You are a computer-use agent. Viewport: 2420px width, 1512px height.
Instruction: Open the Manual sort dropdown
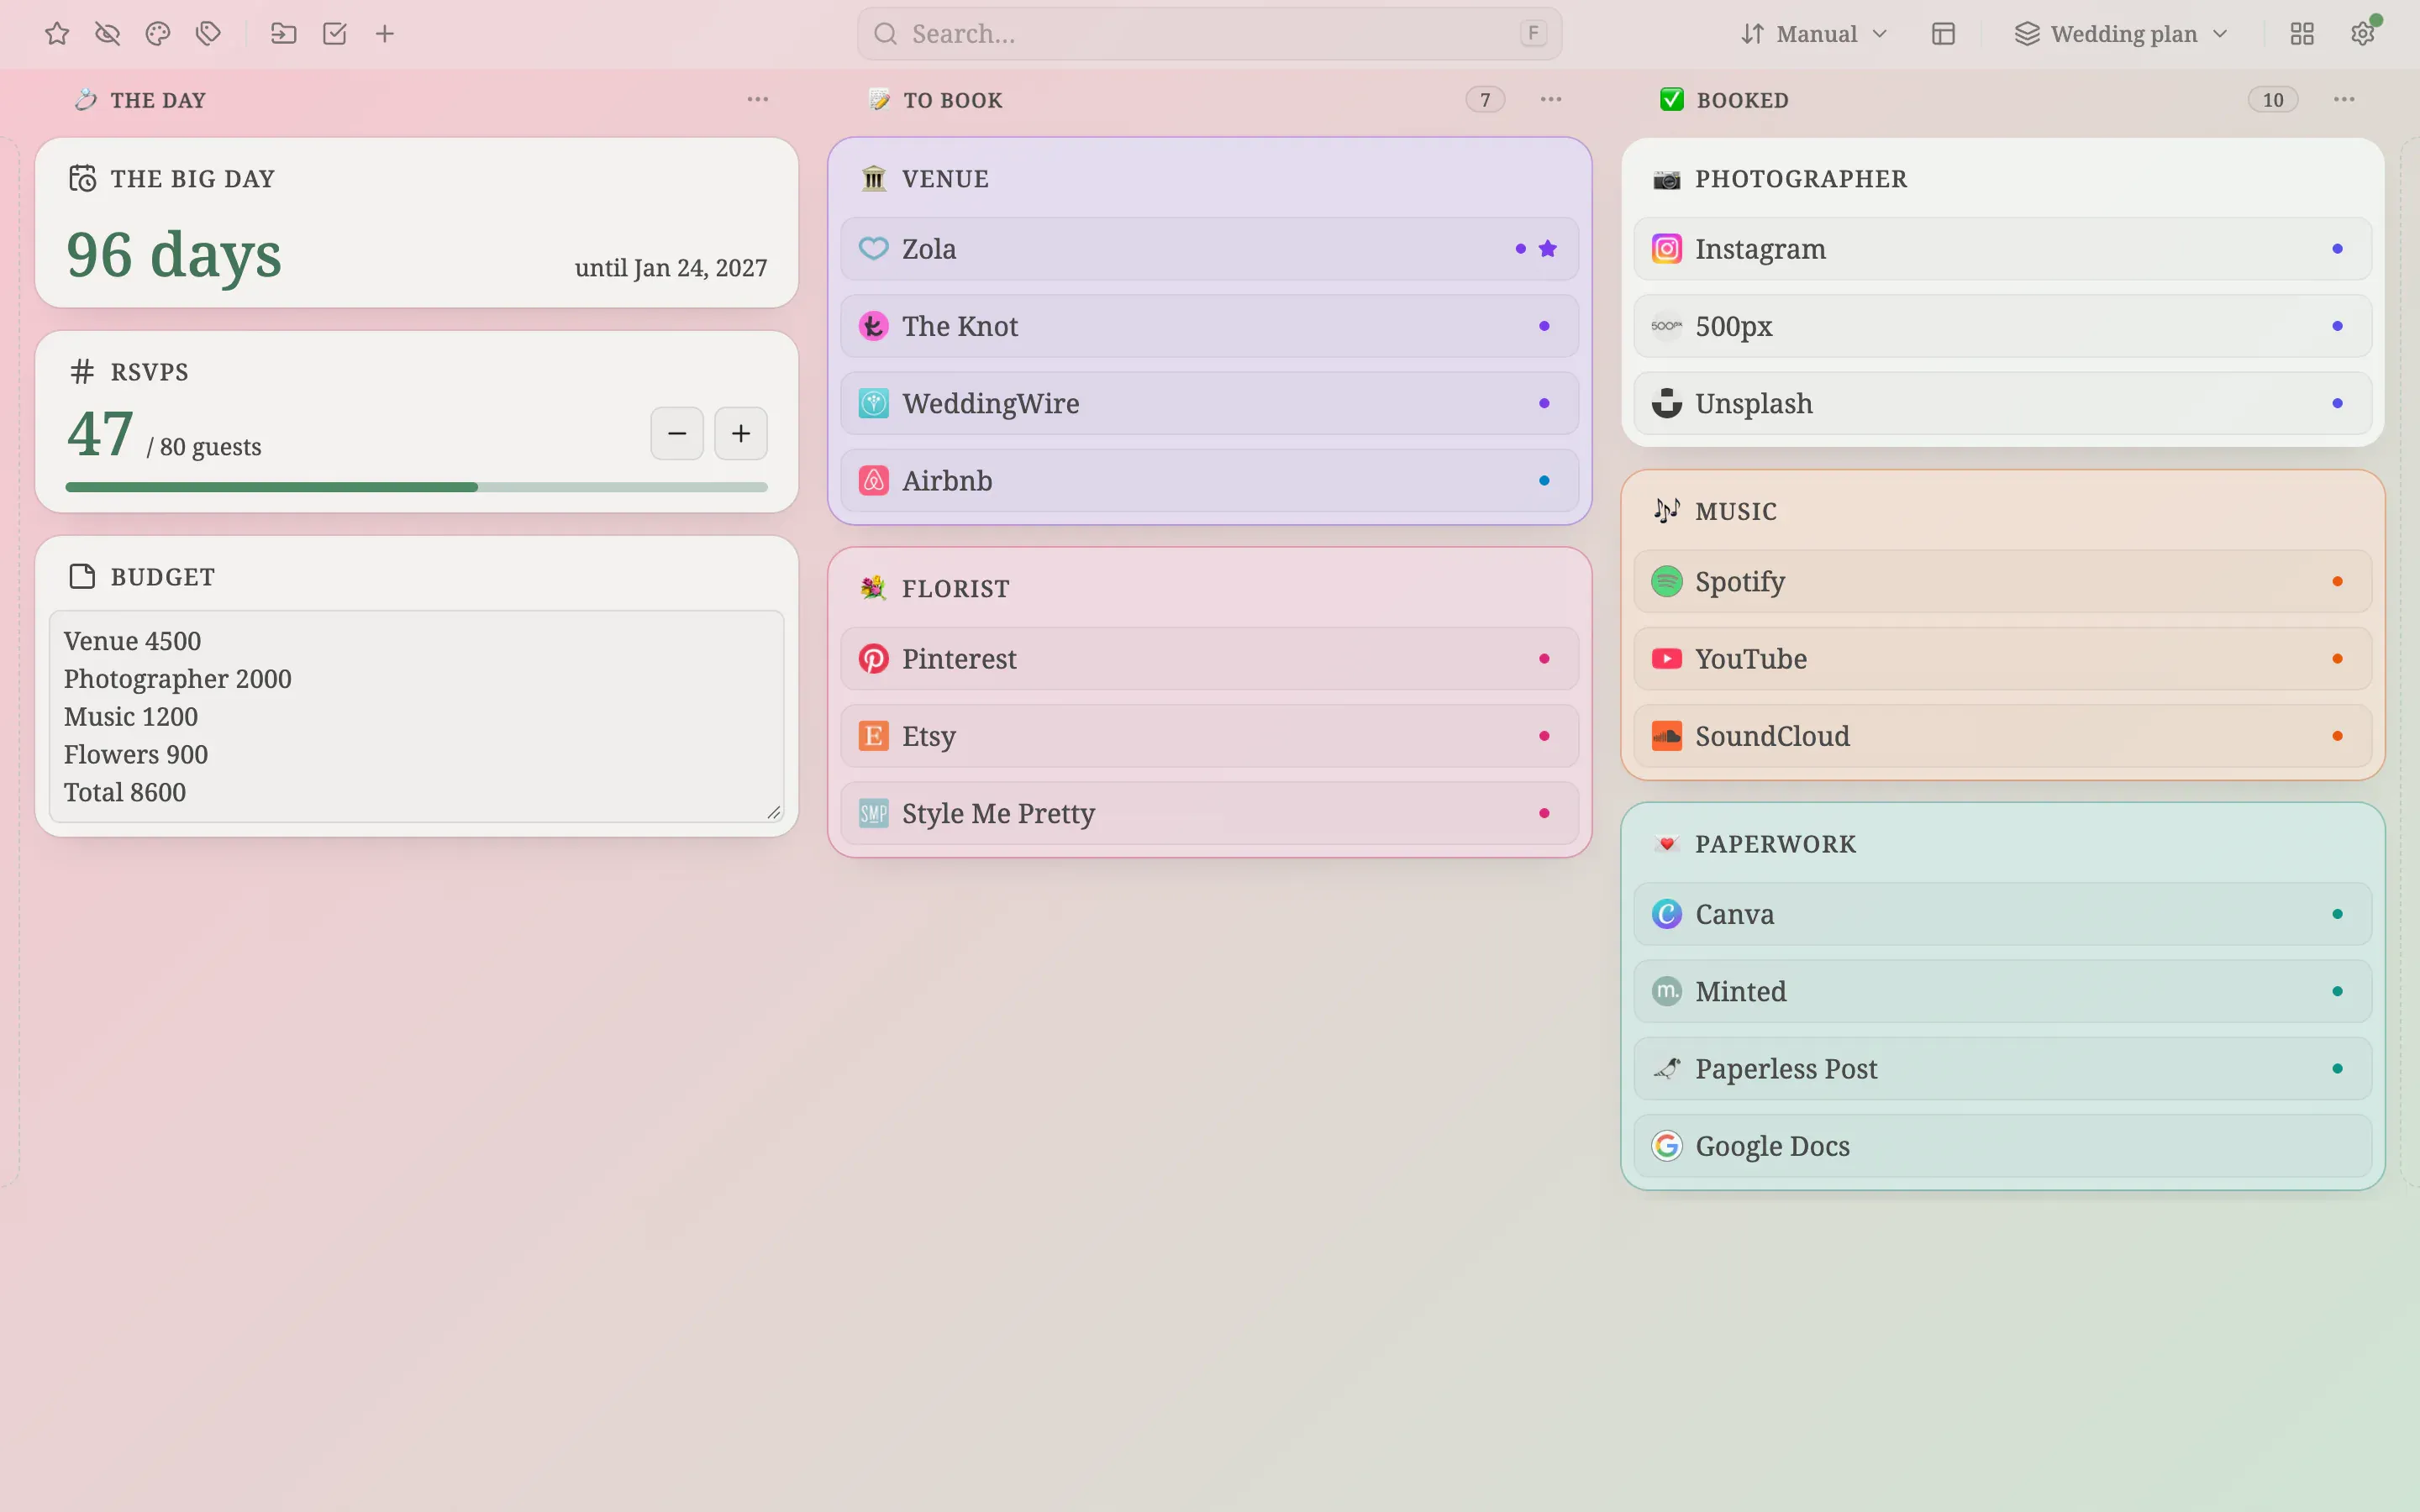(x=1814, y=34)
